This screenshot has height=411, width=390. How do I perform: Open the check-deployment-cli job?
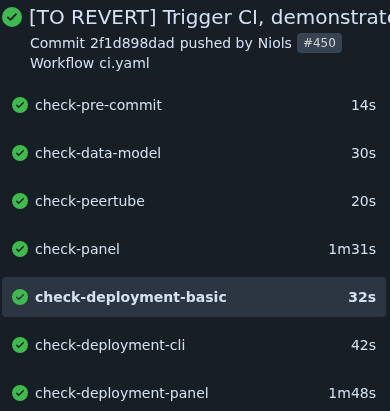[x=194, y=345]
